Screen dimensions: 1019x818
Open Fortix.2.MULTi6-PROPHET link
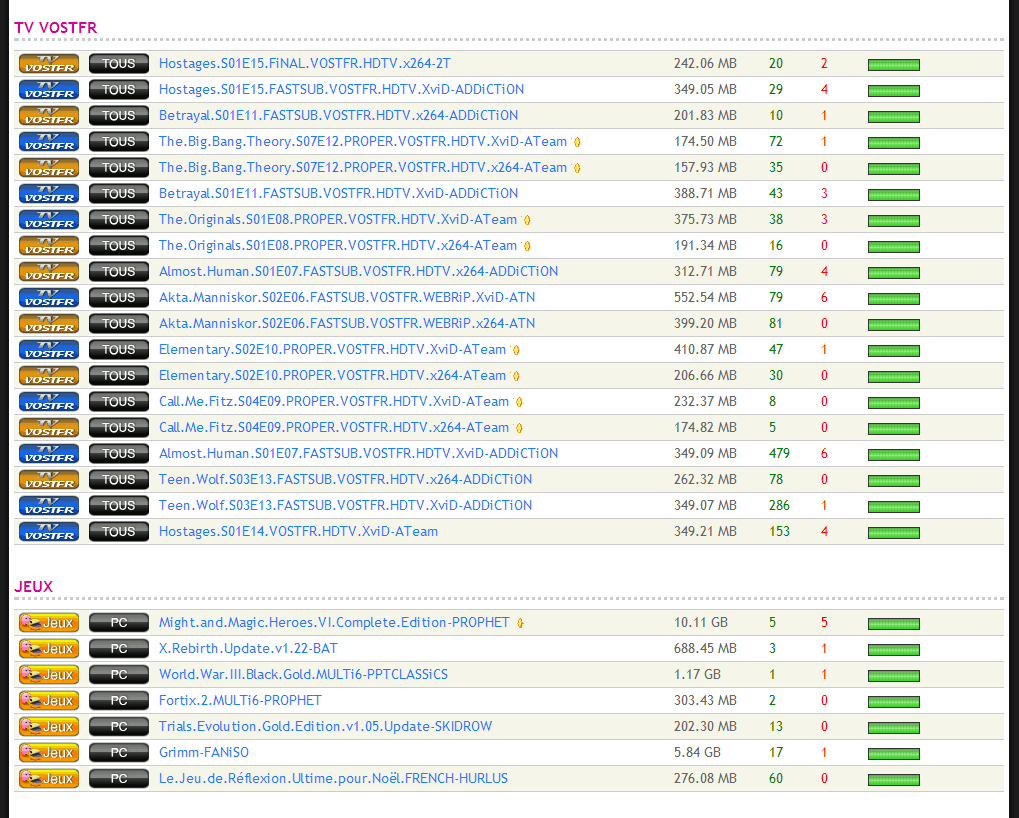(x=240, y=700)
